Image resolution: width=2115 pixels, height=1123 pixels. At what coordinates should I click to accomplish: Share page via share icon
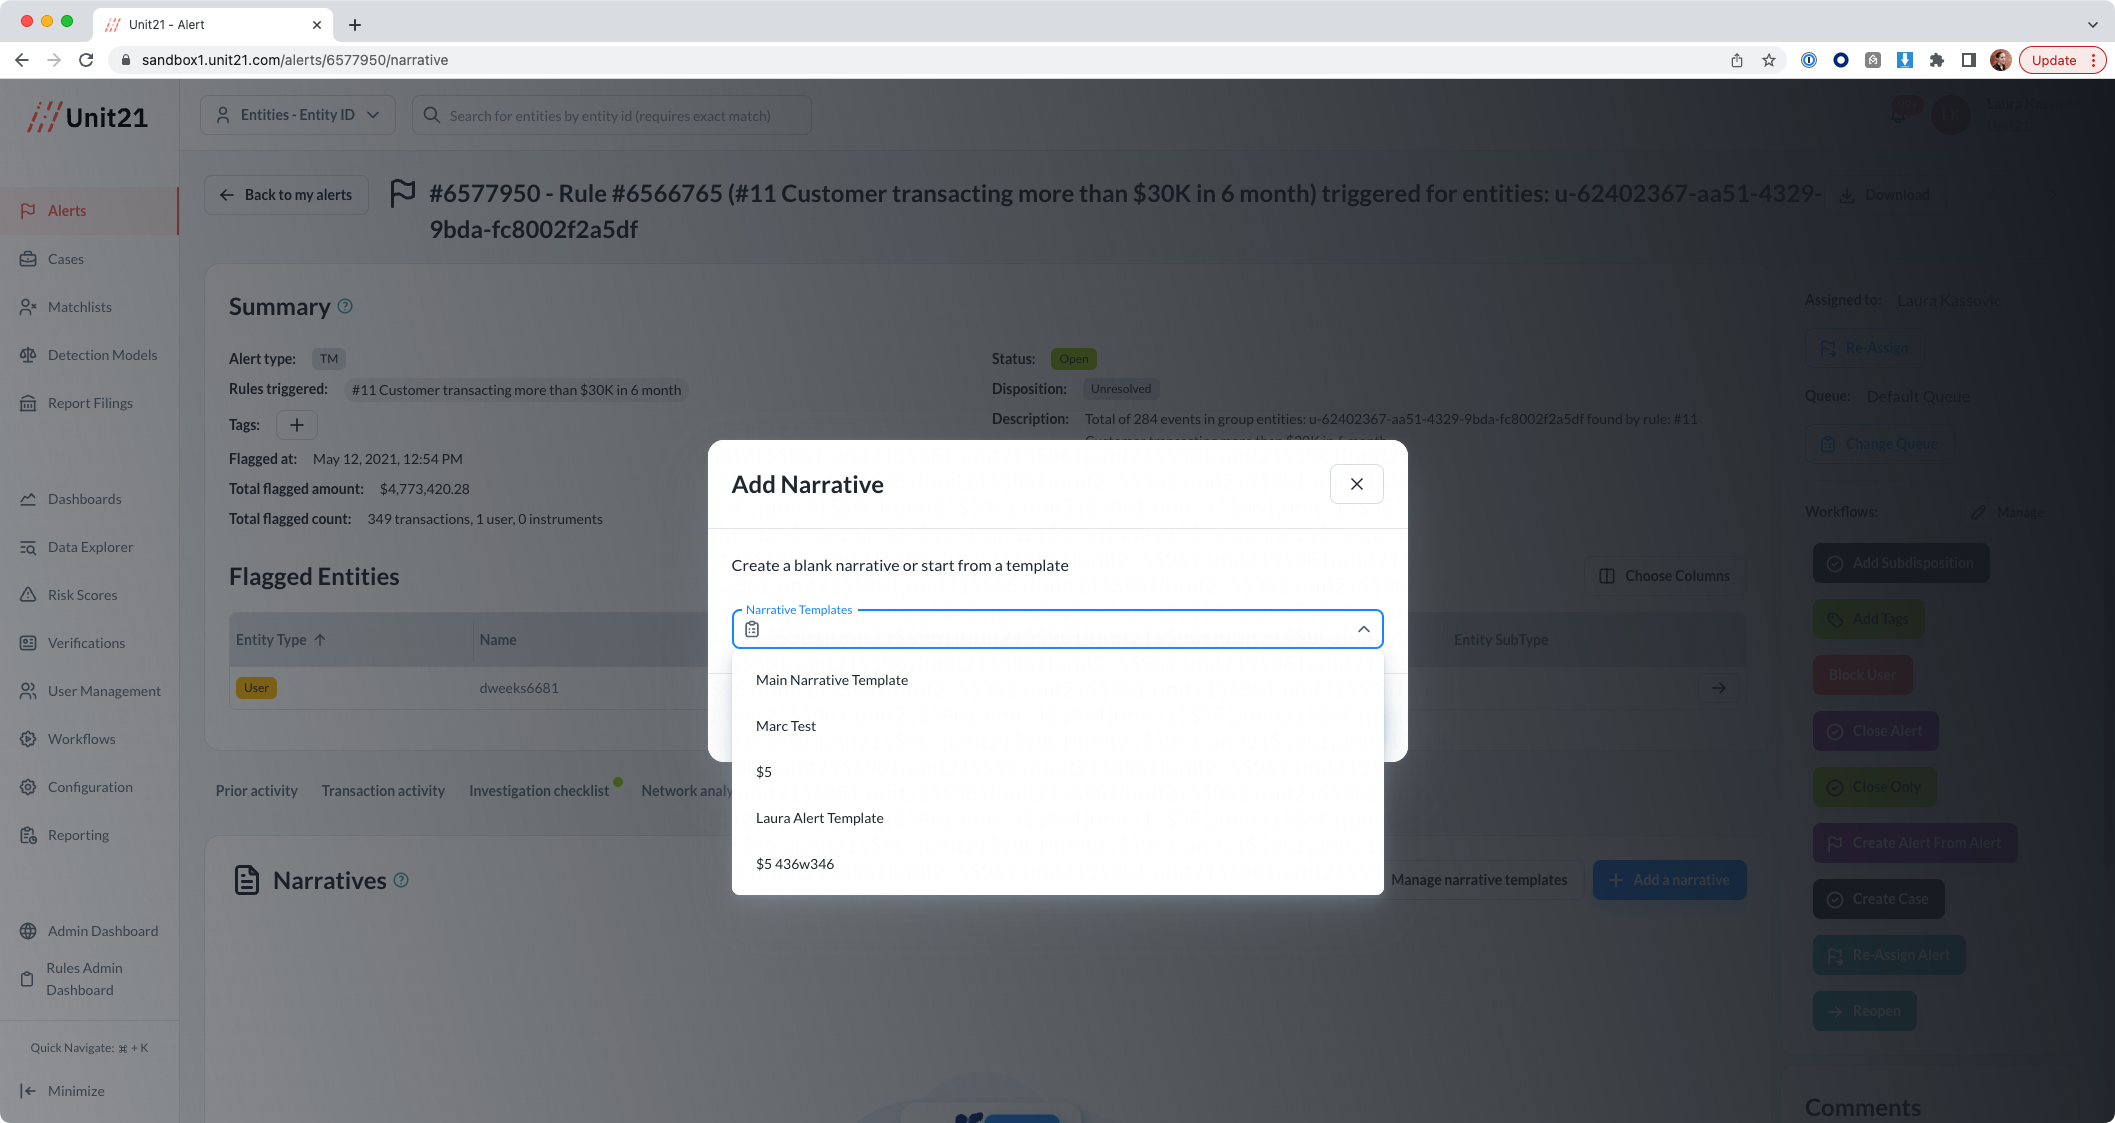tap(1737, 60)
